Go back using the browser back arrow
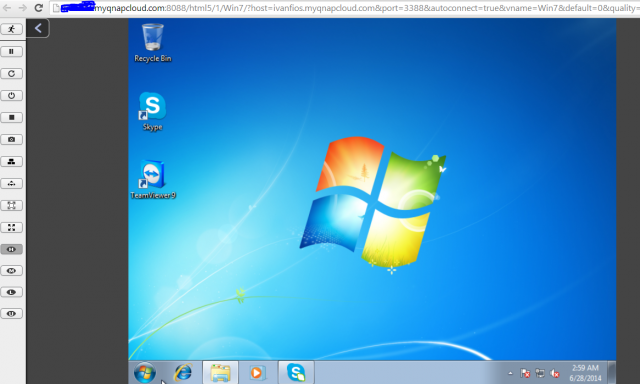The height and width of the screenshot is (384, 640). [7, 8]
